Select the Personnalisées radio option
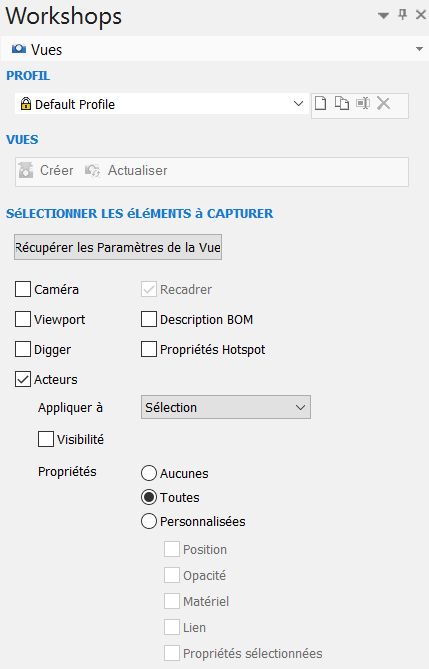Image resolution: width=429 pixels, height=669 pixels. (149, 521)
